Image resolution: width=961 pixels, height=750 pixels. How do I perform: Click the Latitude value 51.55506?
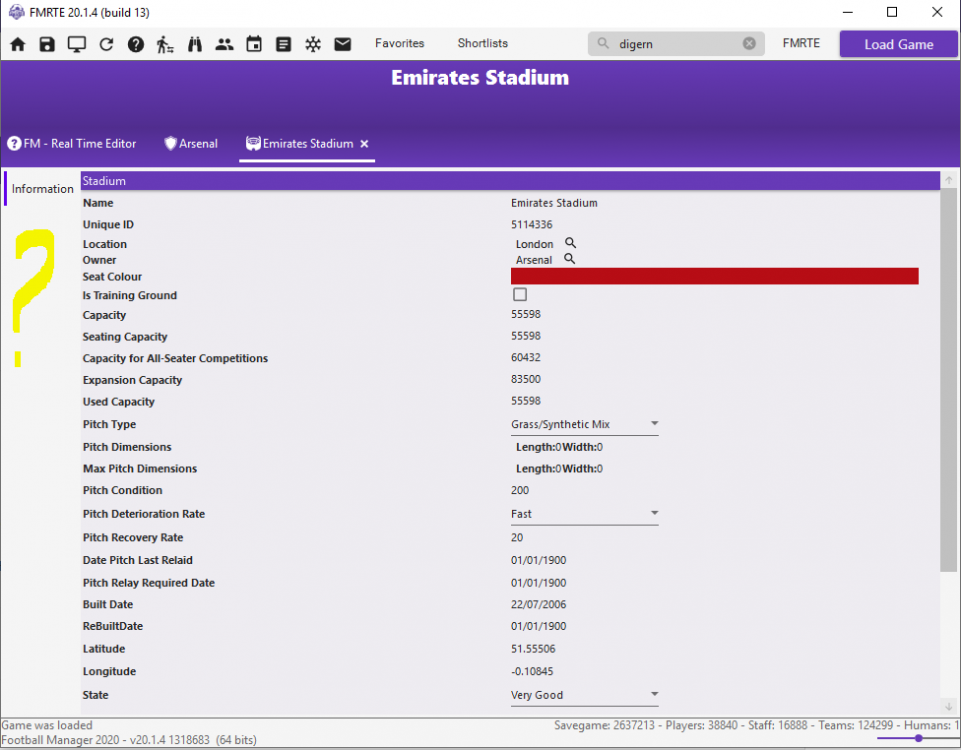pyautogui.click(x=533, y=649)
